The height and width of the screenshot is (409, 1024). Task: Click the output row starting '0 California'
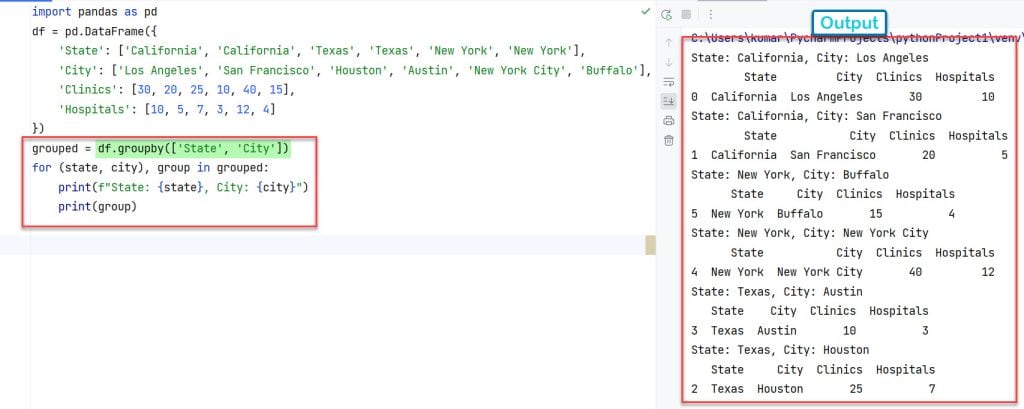(x=842, y=97)
